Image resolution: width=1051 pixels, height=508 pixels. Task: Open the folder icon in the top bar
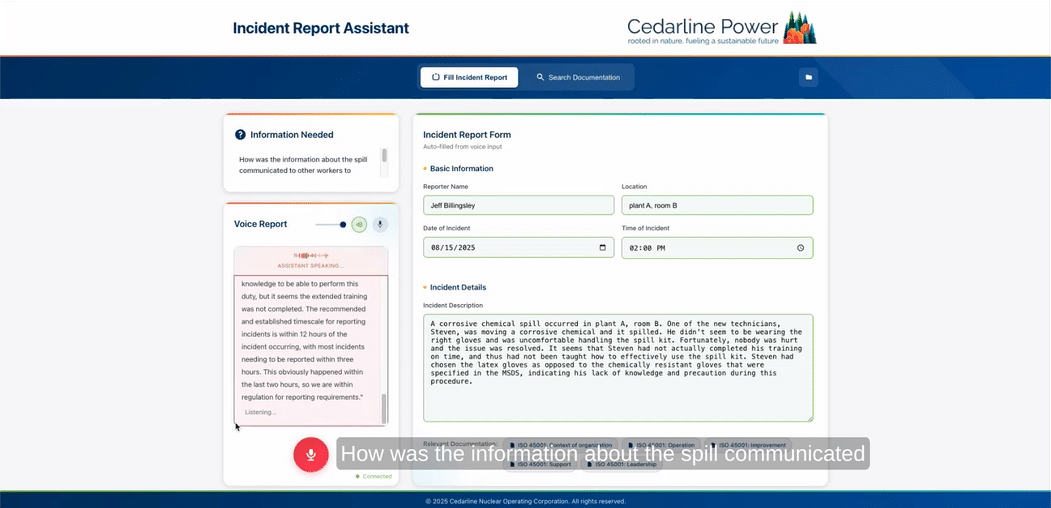click(x=808, y=78)
